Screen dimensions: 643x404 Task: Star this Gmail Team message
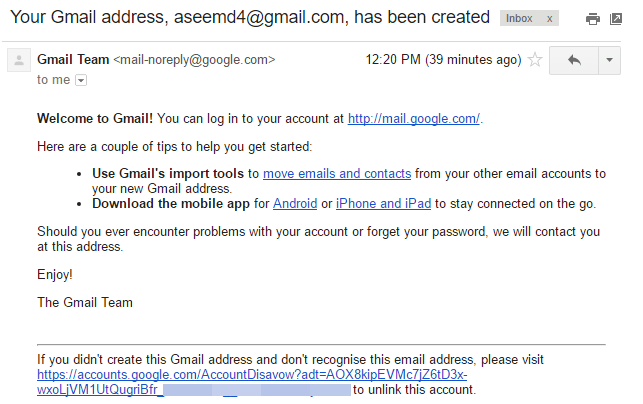pyautogui.click(x=535, y=60)
